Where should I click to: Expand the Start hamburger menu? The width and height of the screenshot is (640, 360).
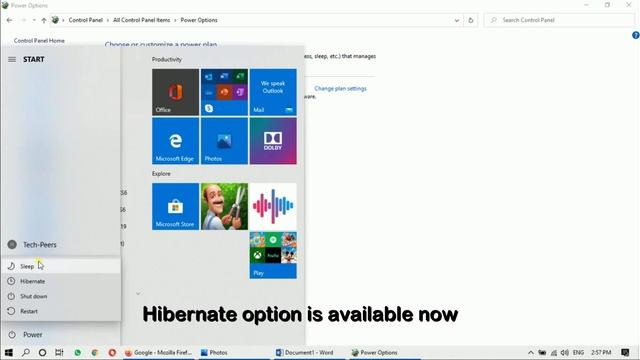tap(12, 60)
